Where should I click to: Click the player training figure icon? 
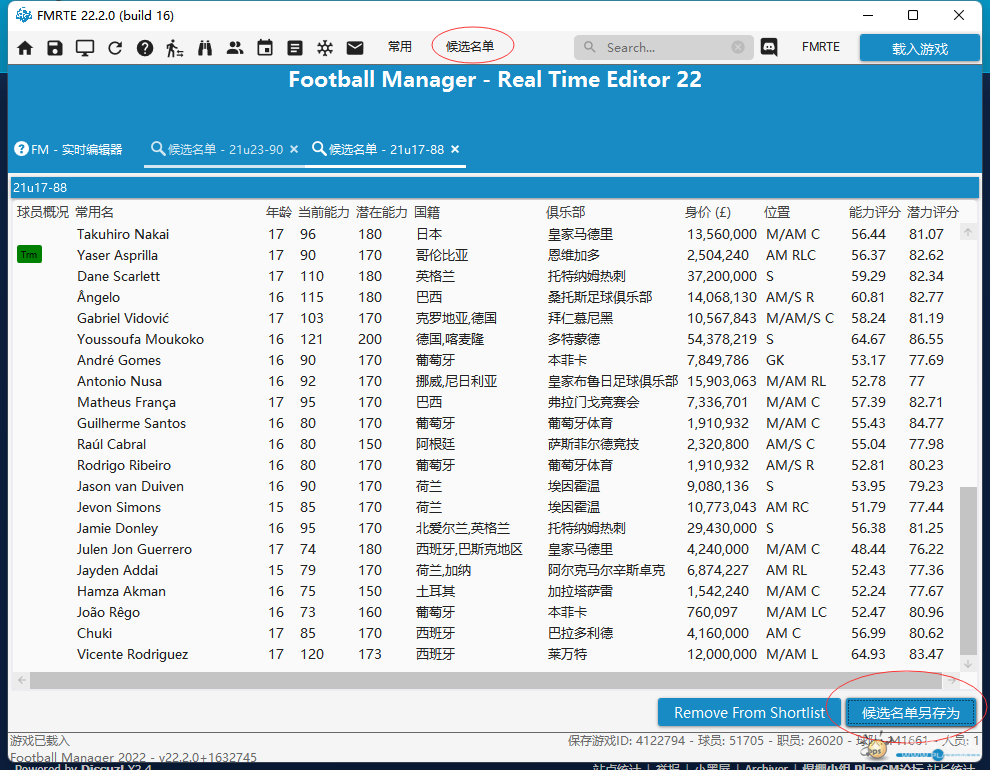coord(175,48)
